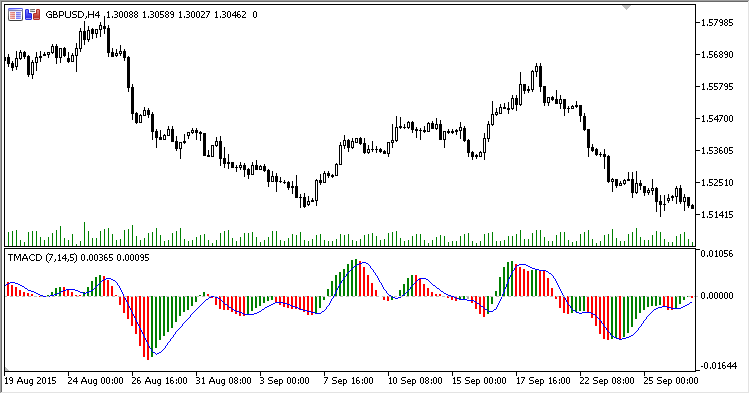The image size is (750, 394).
Task: Click indicator zero level 0.00000
Action: click(717, 296)
